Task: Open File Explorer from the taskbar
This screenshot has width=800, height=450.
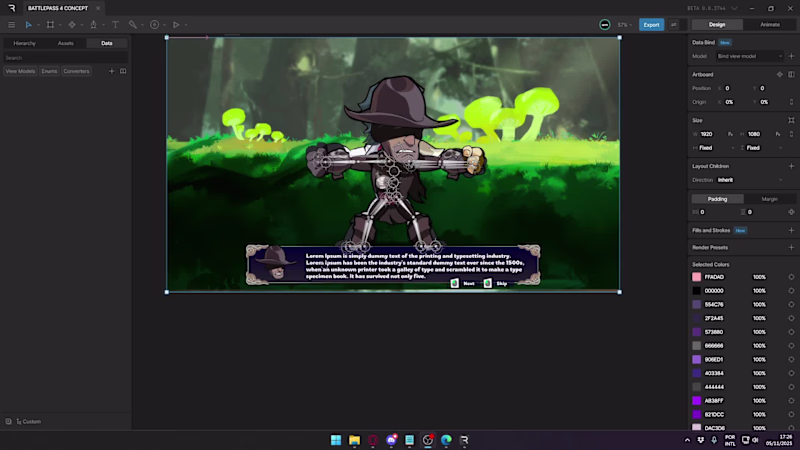Action: [x=354, y=440]
